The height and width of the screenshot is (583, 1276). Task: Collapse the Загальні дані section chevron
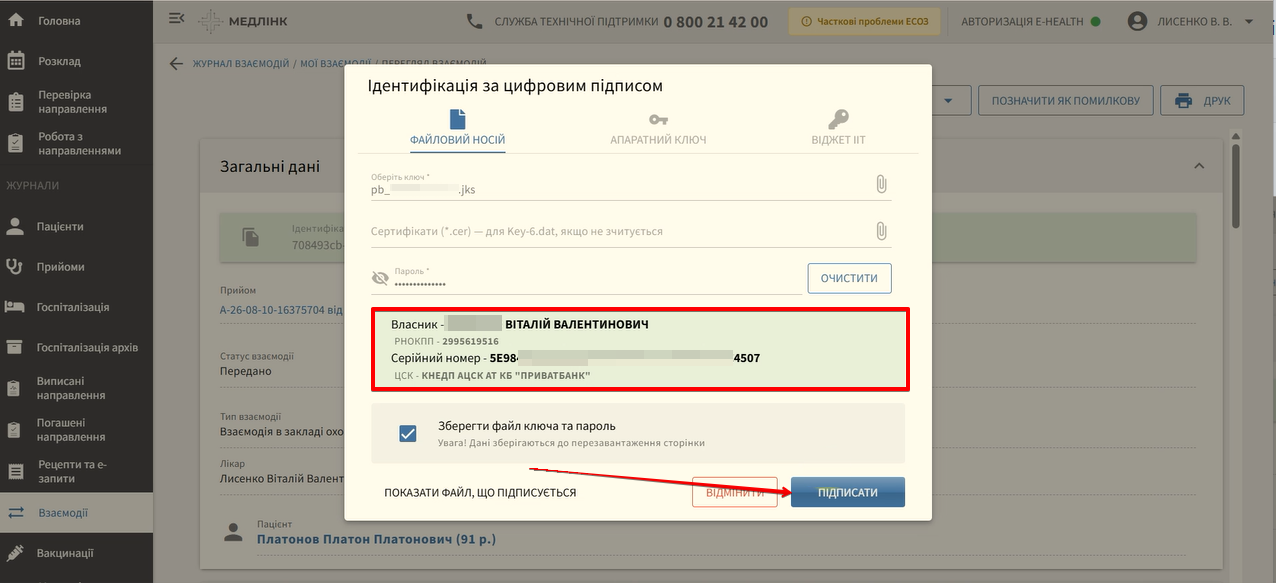1199,166
